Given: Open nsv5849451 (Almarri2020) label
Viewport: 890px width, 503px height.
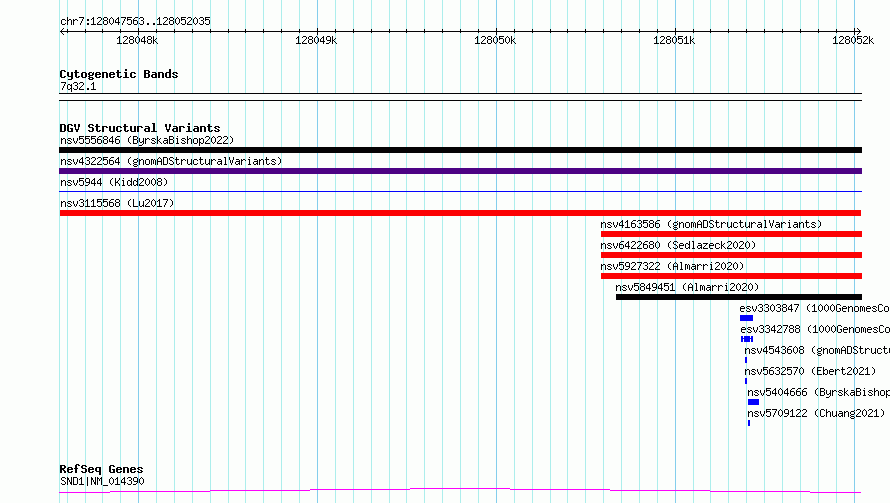Looking at the screenshot, I should point(687,287).
